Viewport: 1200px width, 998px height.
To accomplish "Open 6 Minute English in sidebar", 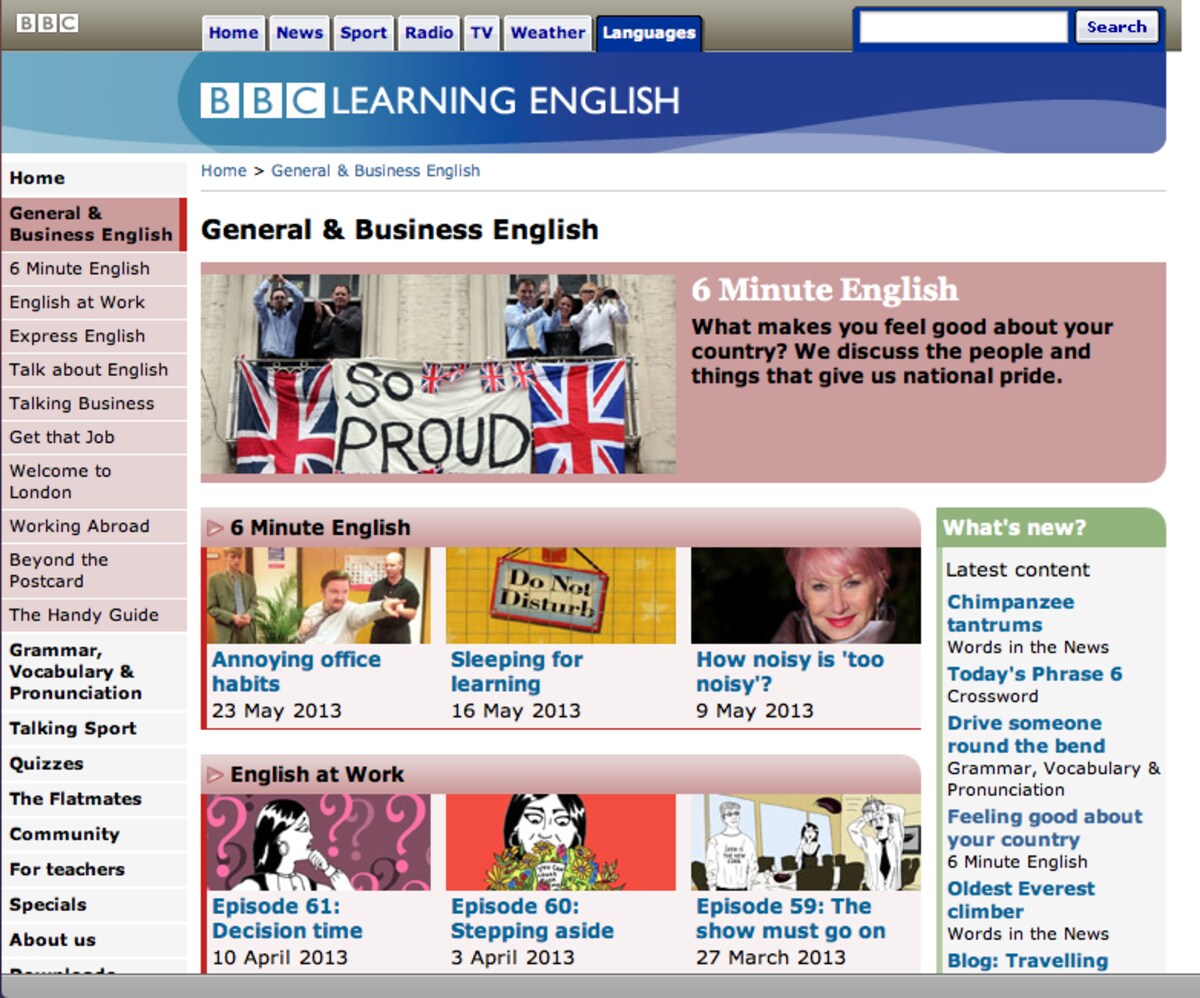I will [x=94, y=269].
